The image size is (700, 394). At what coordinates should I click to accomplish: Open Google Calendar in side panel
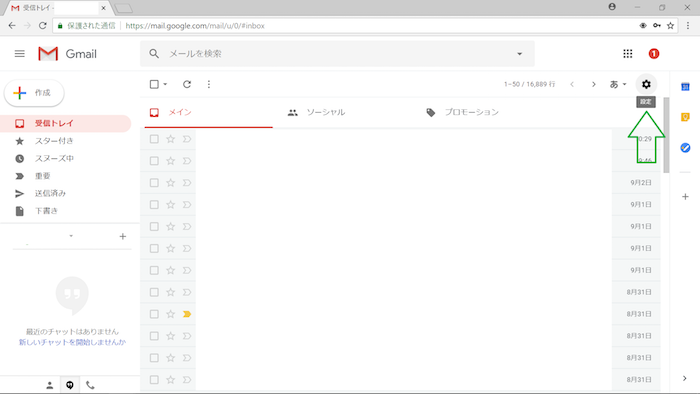point(685,87)
